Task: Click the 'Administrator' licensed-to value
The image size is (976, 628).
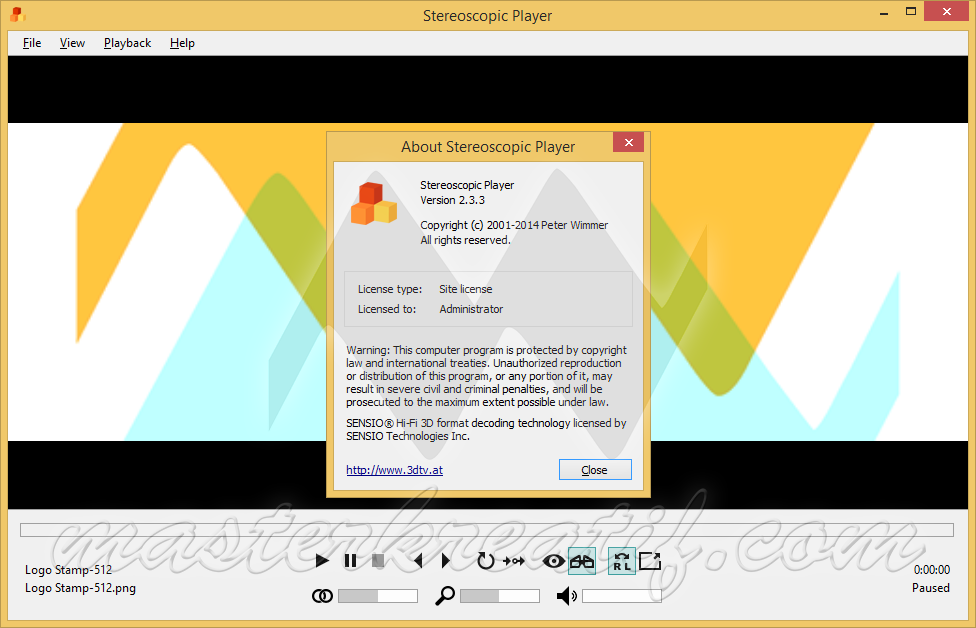Action: [471, 309]
